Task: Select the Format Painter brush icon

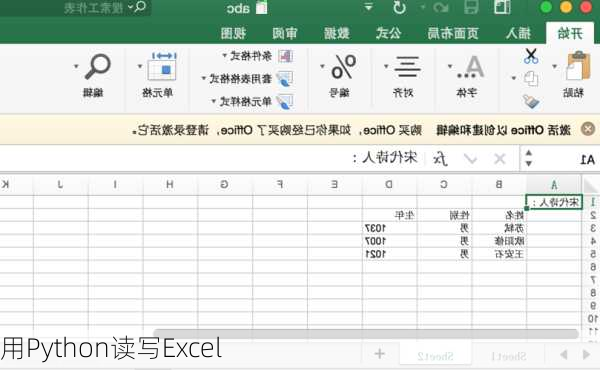Action: [x=531, y=101]
